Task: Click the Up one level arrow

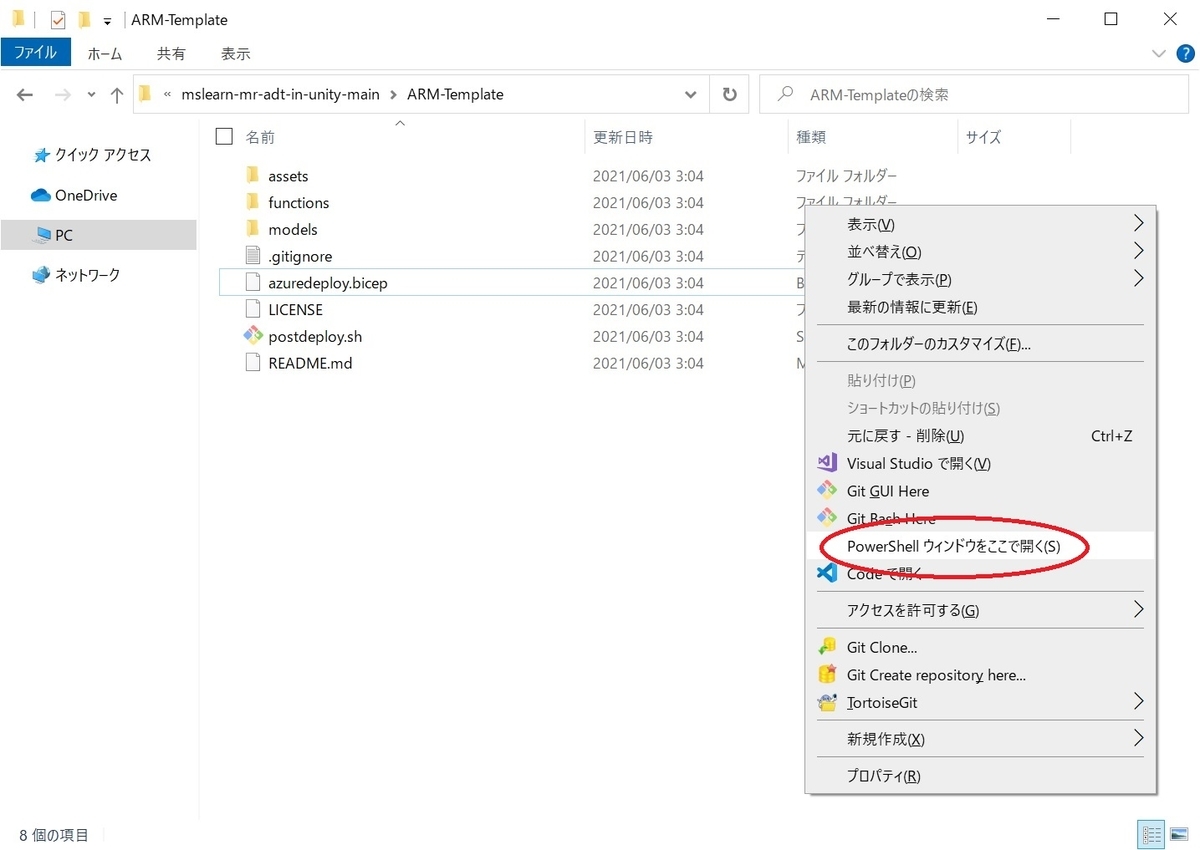Action: tap(116, 95)
